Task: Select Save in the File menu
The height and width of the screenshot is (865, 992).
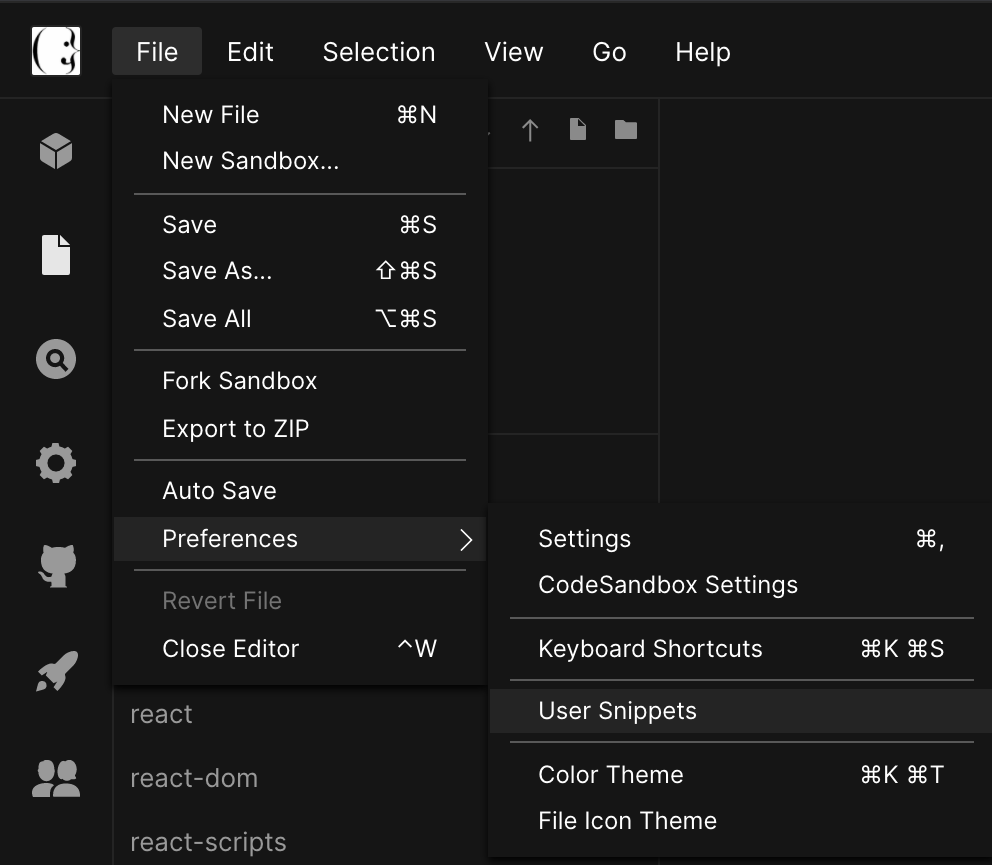Action: click(300, 225)
